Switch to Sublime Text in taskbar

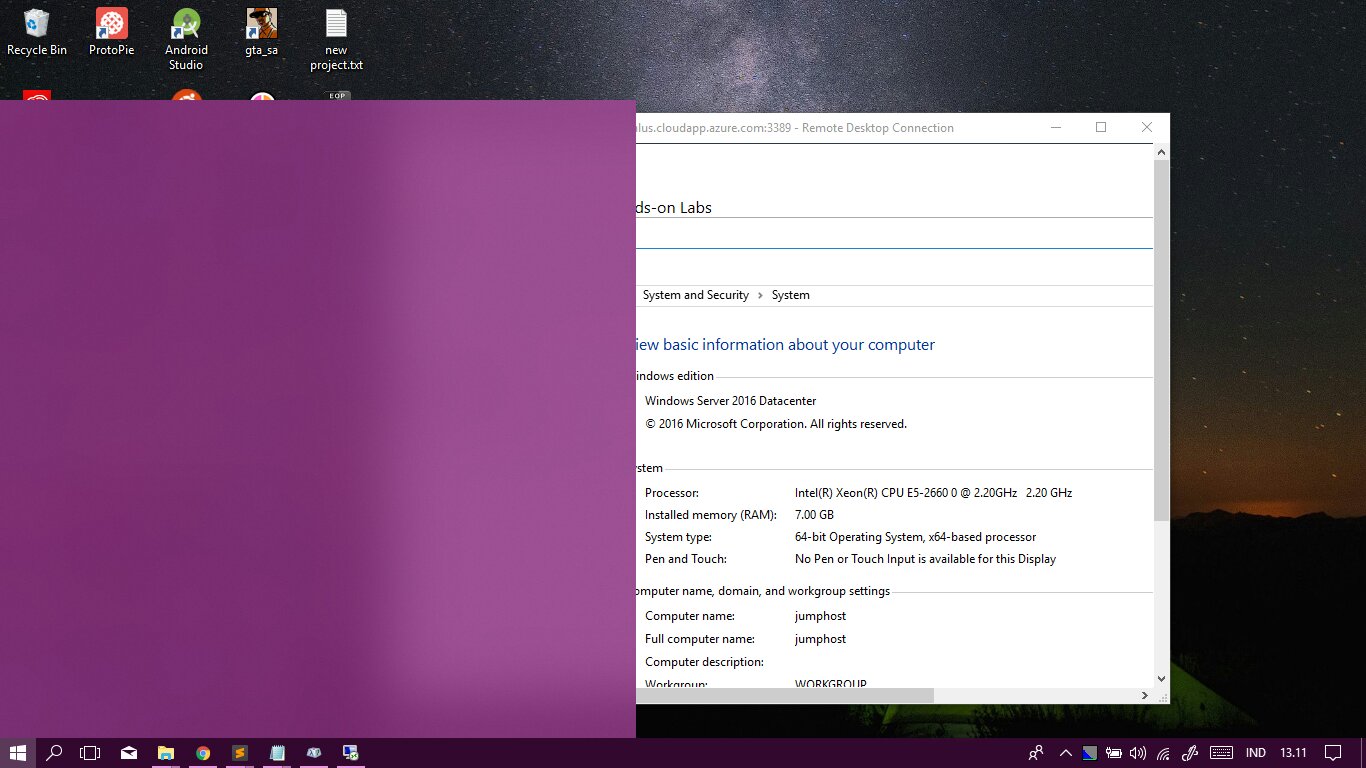[240, 753]
